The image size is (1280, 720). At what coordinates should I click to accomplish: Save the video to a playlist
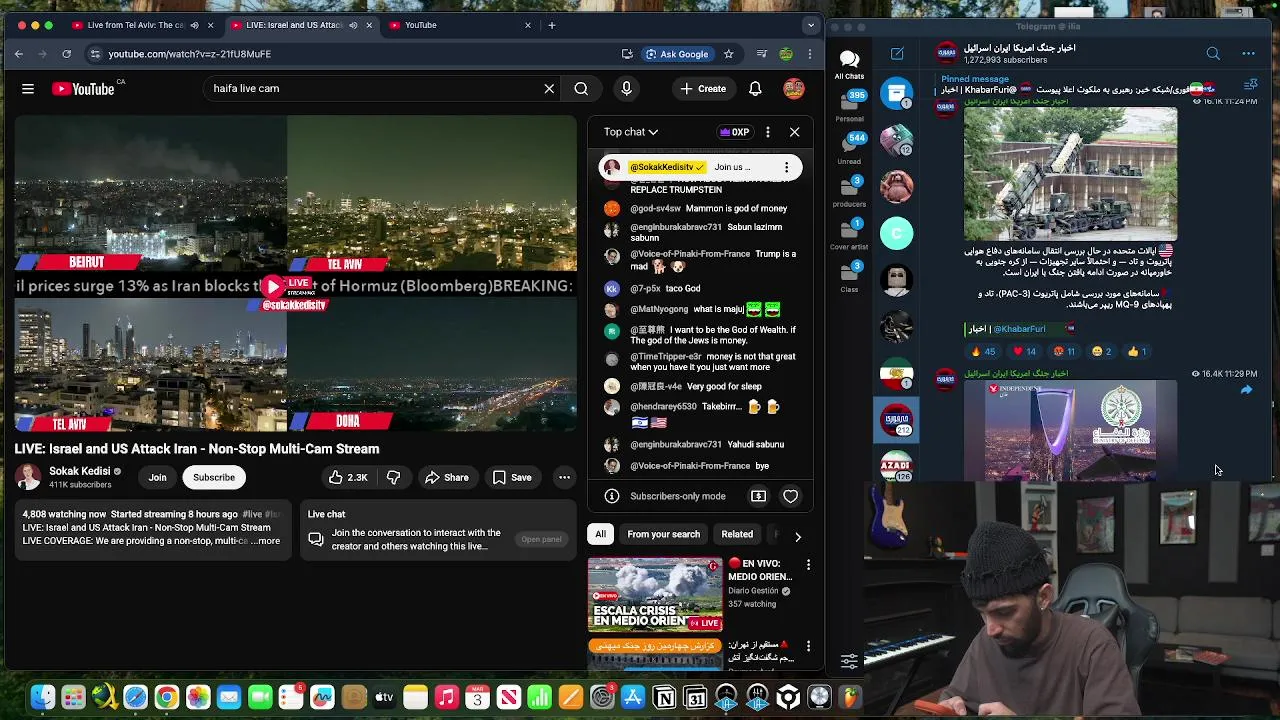pyautogui.click(x=512, y=478)
